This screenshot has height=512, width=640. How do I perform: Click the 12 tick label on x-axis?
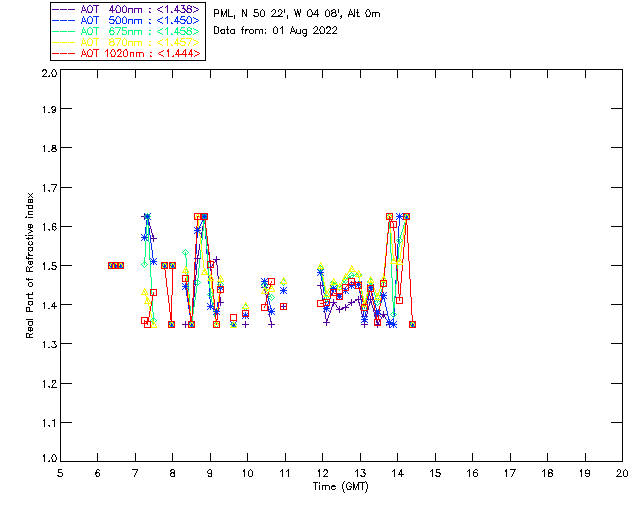pos(322,473)
